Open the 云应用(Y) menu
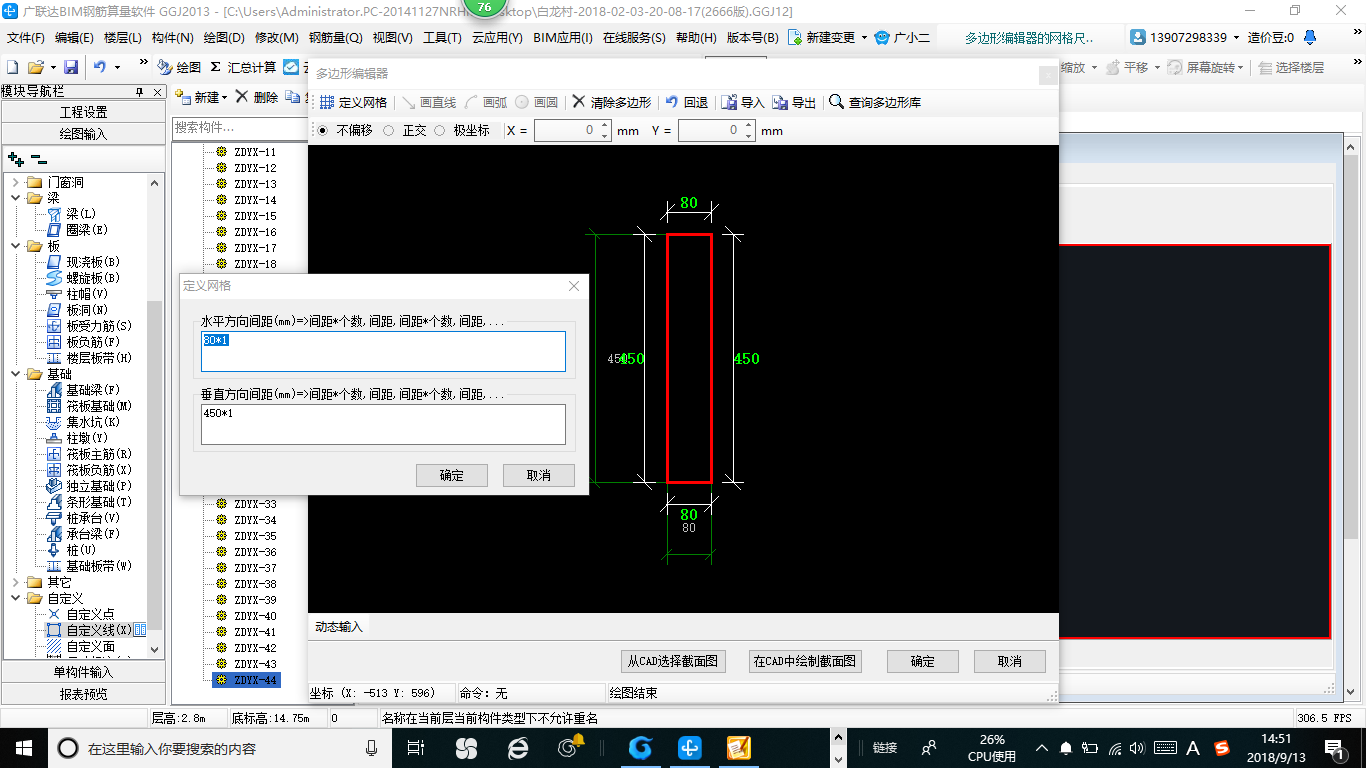The height and width of the screenshot is (768, 1366). pos(497,37)
